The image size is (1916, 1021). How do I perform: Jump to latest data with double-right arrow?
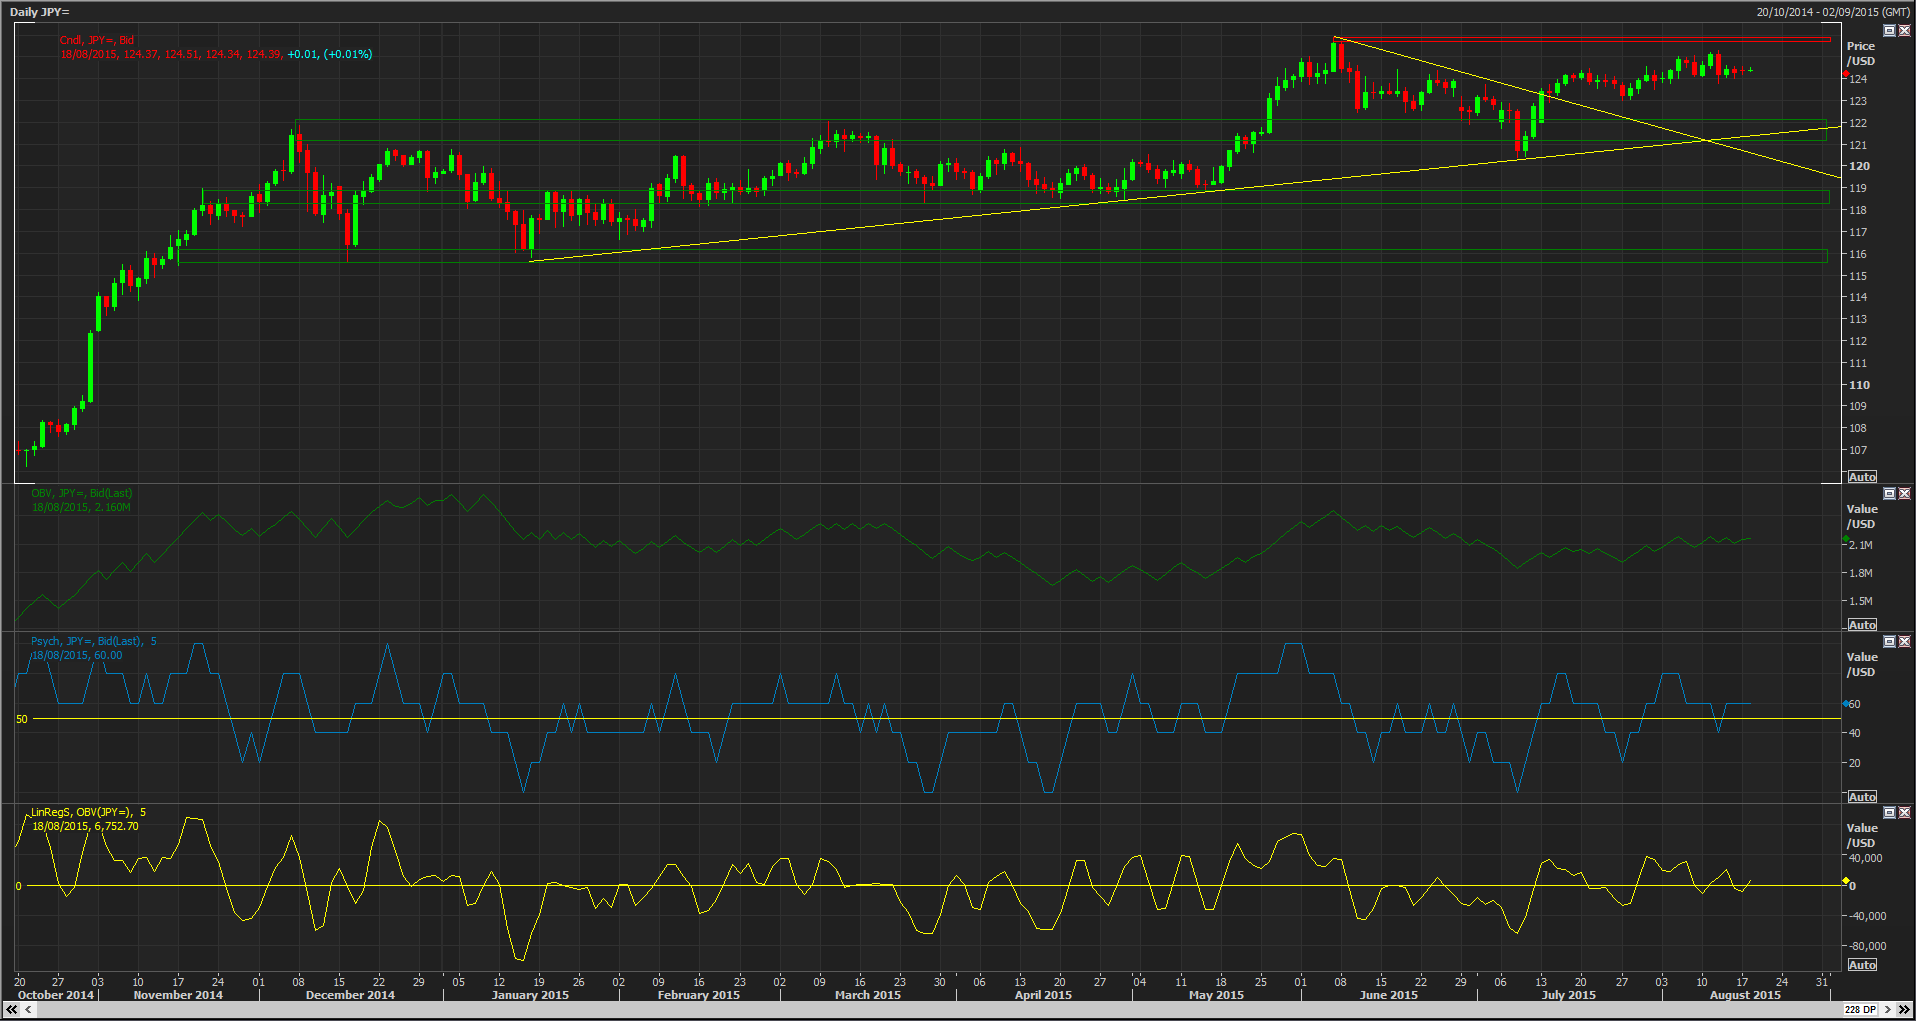click(1904, 1010)
